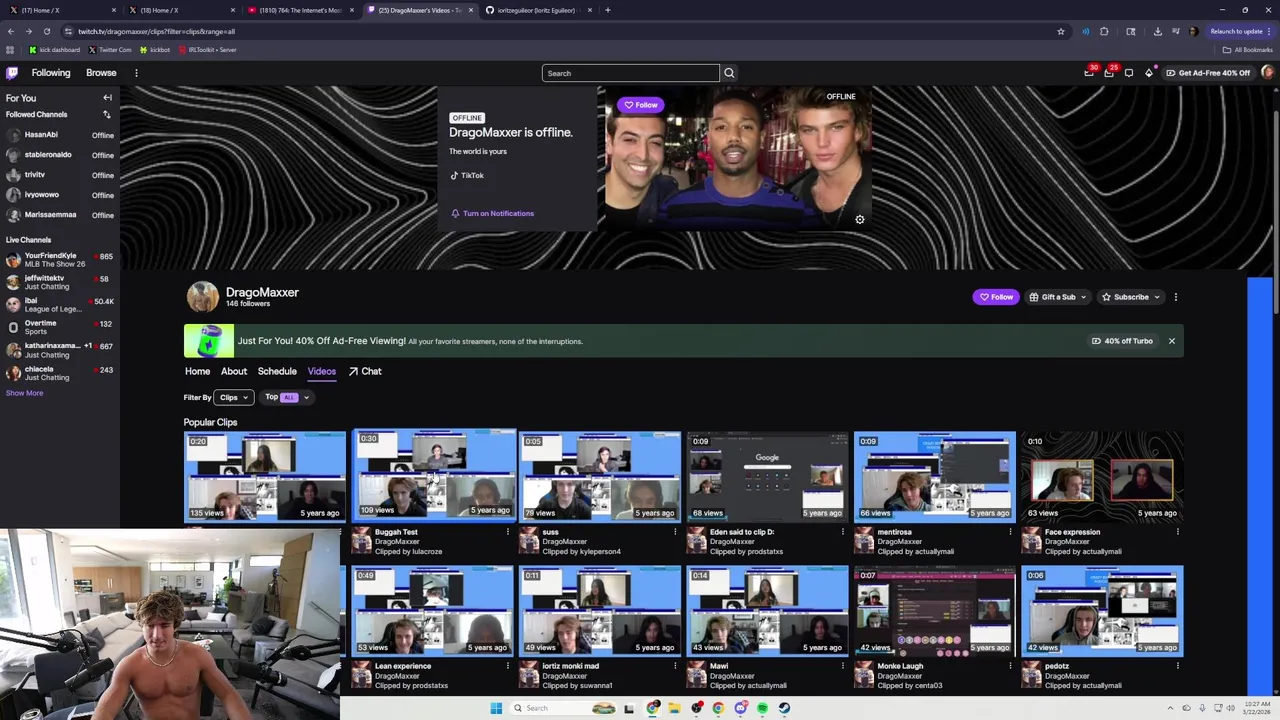This screenshot has height=720, width=1280.
Task: Expand the Subscribe dropdown
Action: [x=1131, y=297]
